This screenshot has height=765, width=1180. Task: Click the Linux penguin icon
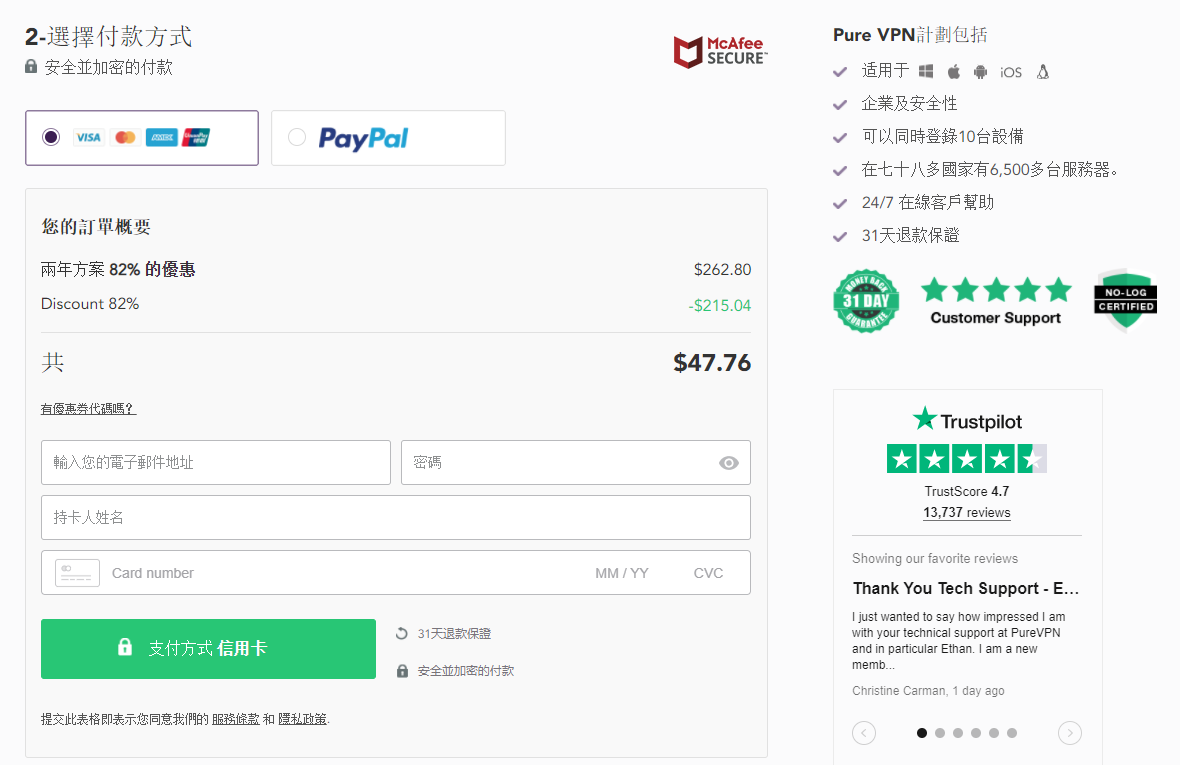tap(1042, 71)
